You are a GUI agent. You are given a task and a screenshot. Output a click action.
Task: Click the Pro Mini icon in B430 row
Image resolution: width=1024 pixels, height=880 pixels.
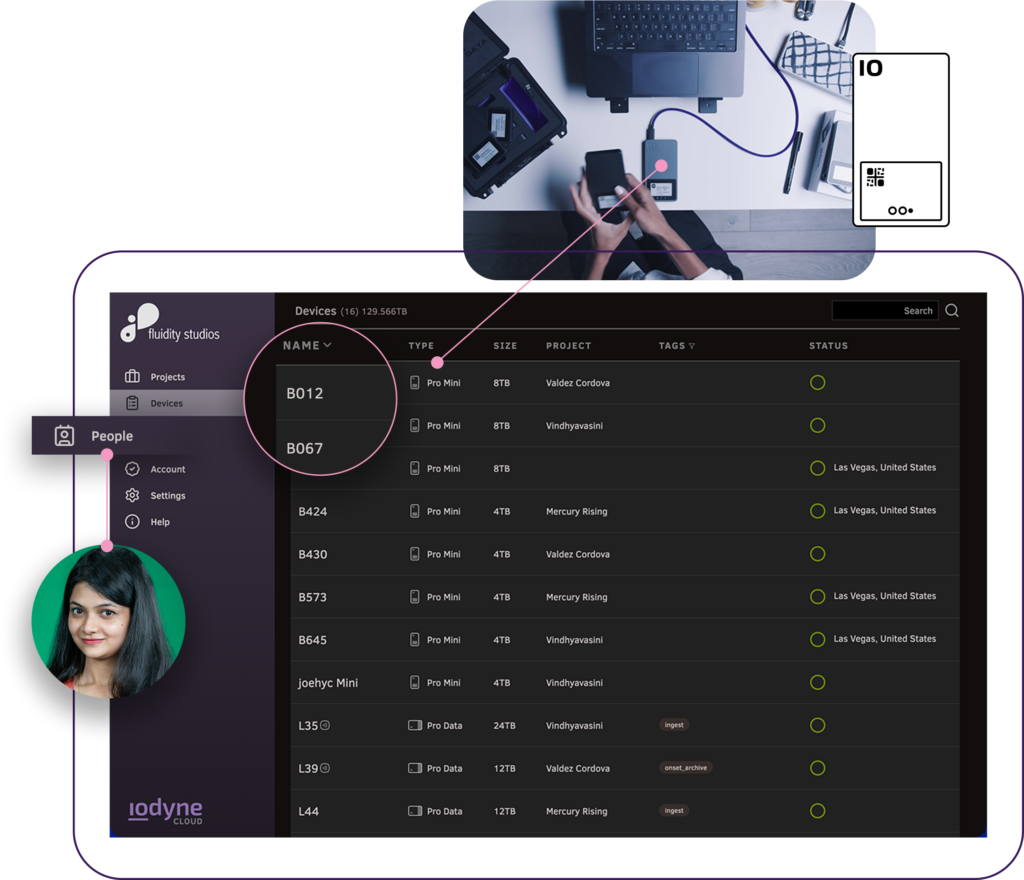pos(414,554)
